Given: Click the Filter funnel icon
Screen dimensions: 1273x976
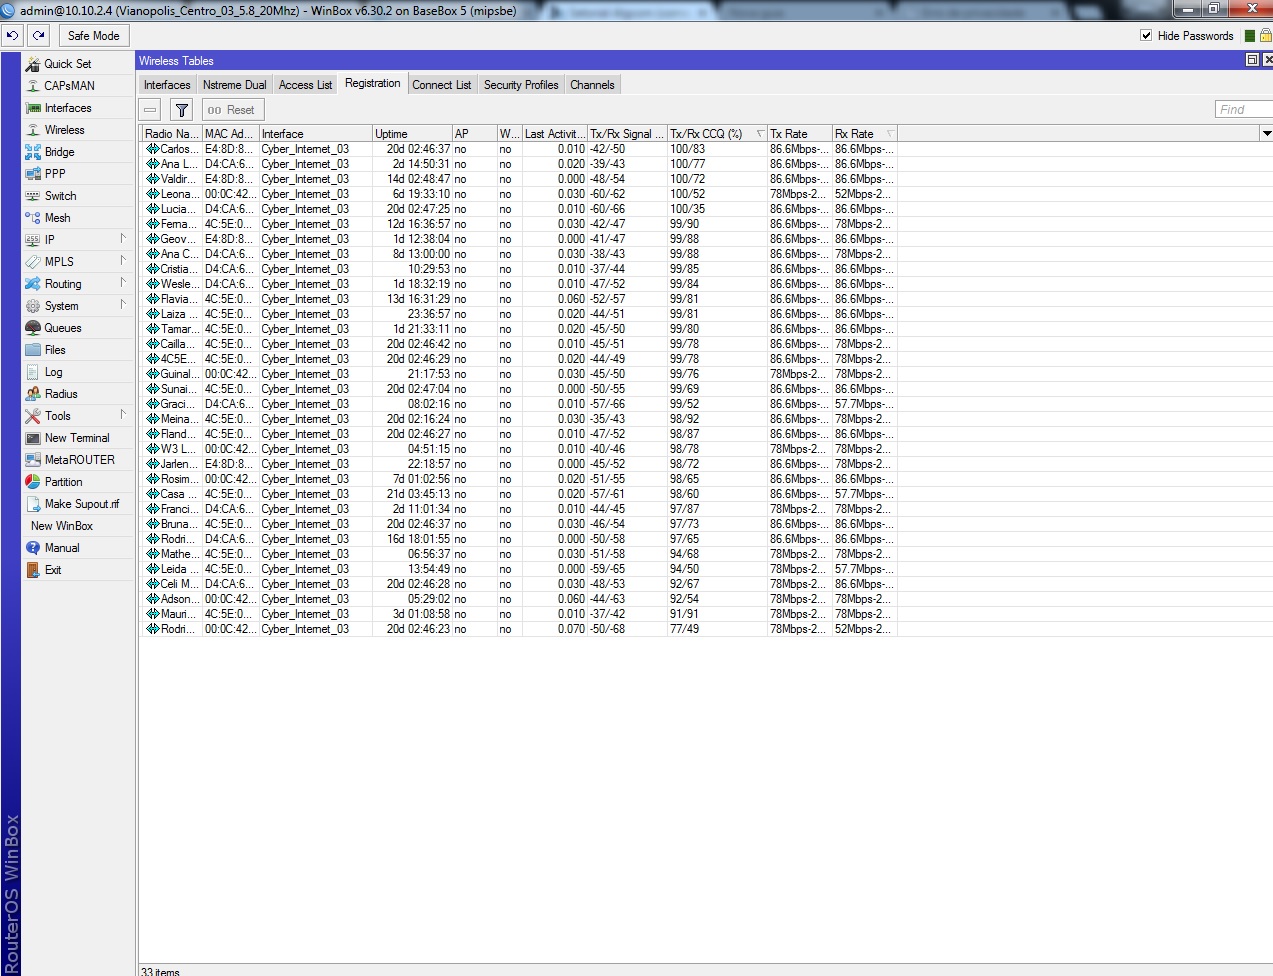Looking at the screenshot, I should click(x=181, y=110).
